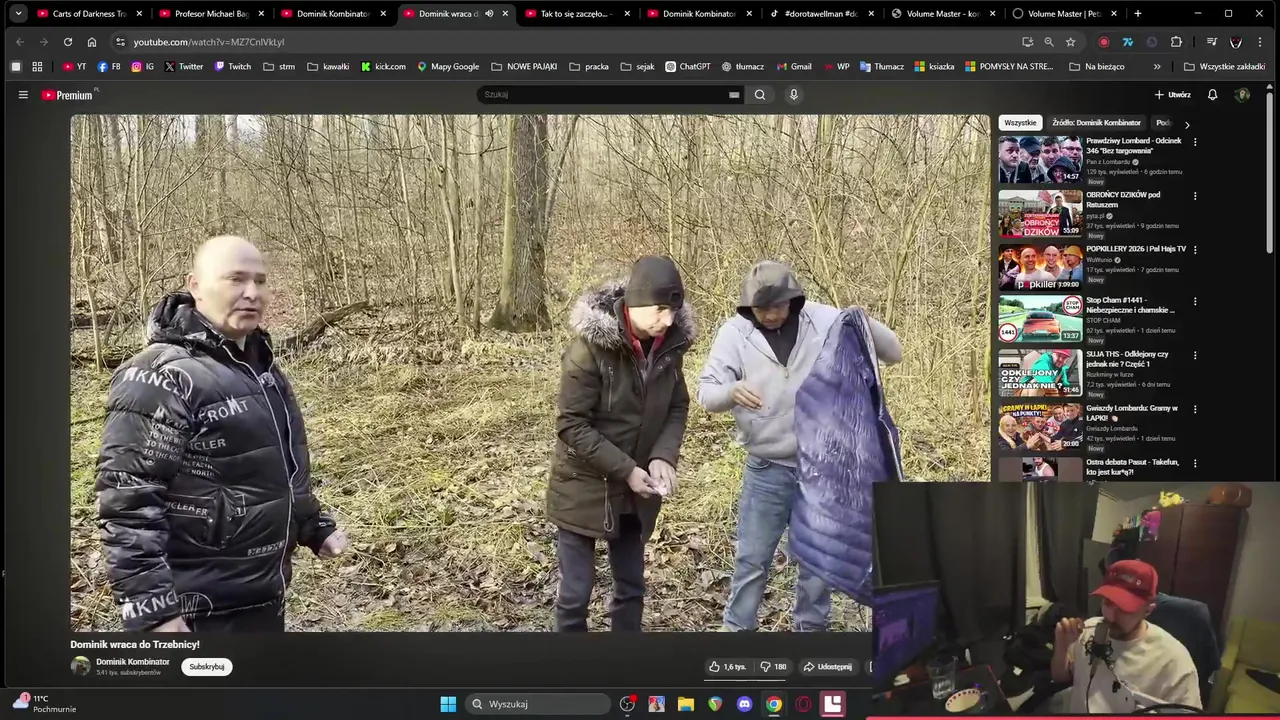Open options menu for Gwiazdy Lombardu video
1280x720 pixels.
click(1195, 410)
